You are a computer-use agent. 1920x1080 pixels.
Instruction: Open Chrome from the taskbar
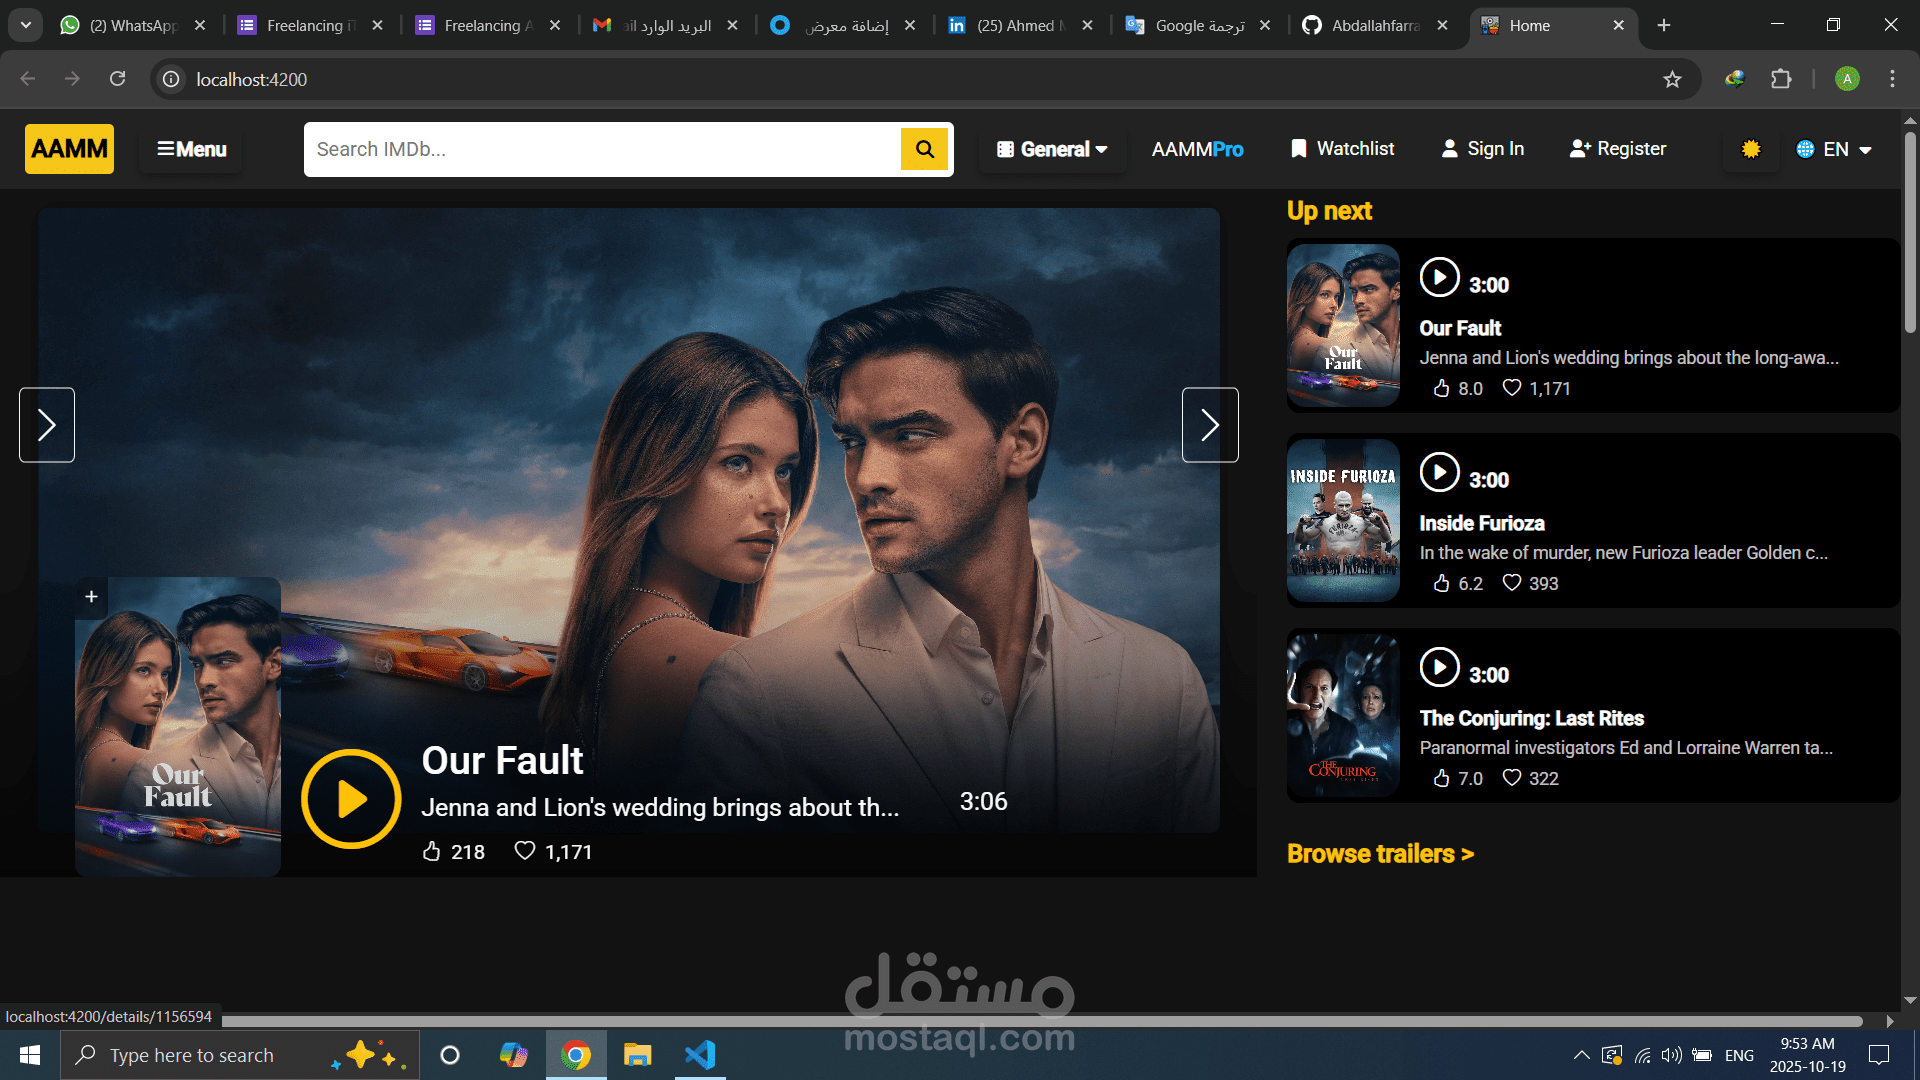pyautogui.click(x=575, y=1055)
